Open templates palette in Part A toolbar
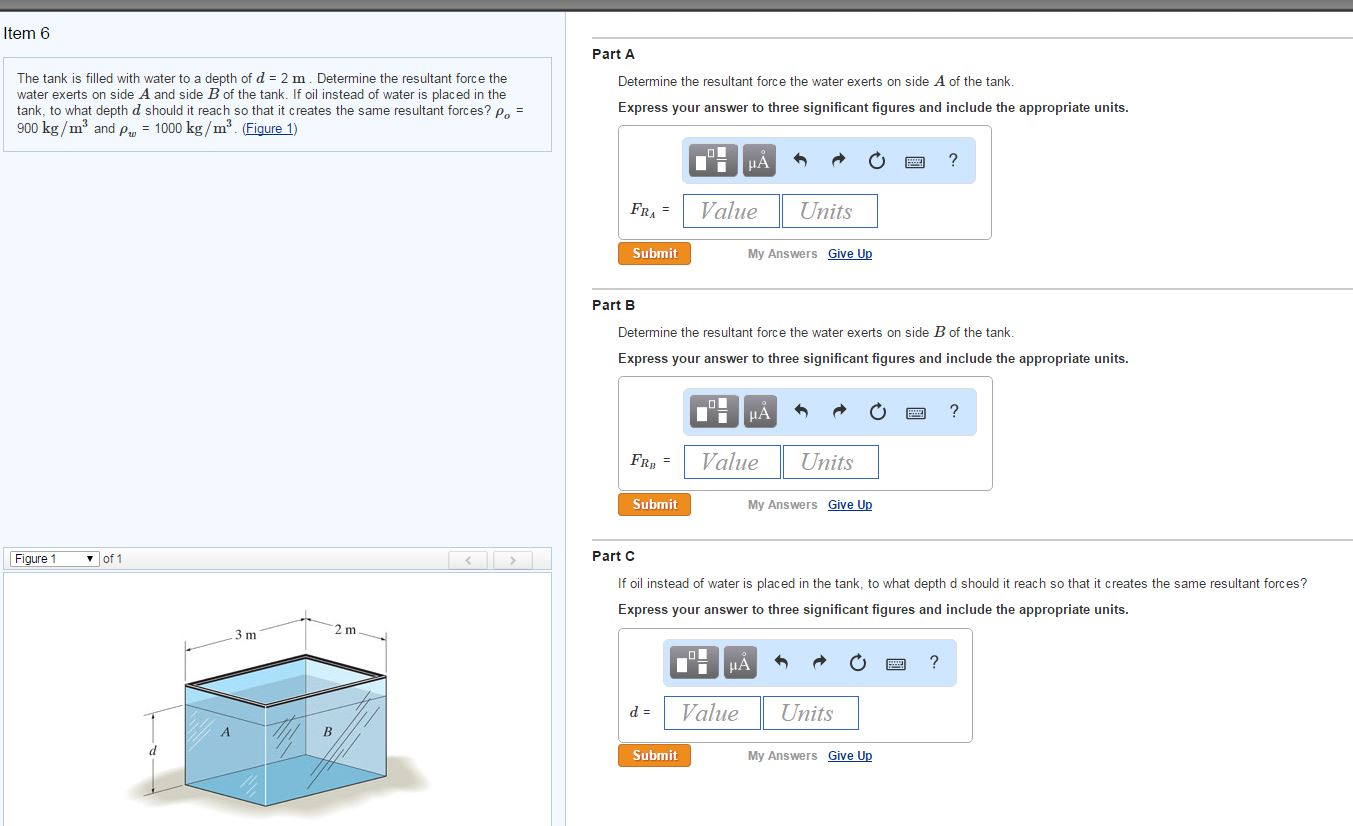 [x=714, y=160]
